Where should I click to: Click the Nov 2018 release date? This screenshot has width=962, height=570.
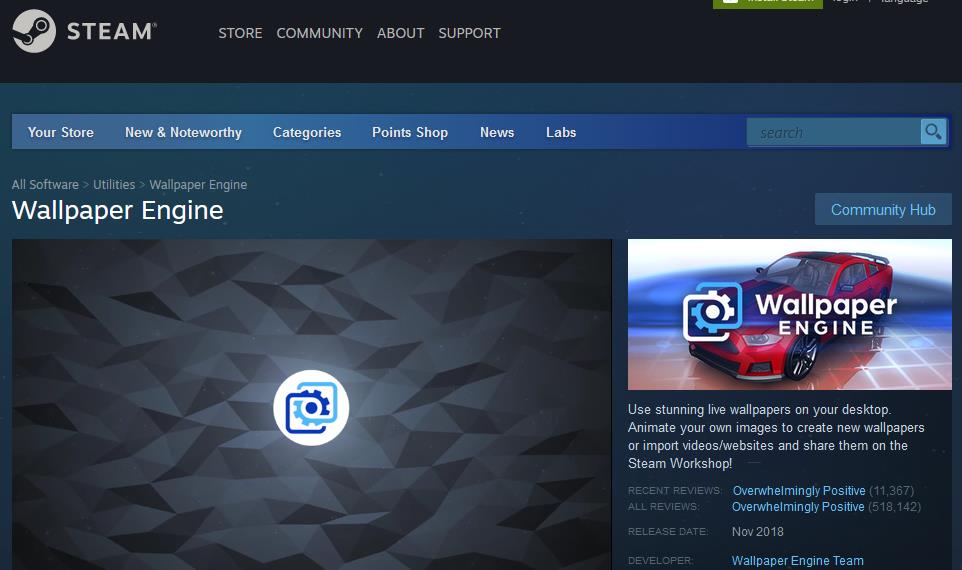pos(757,531)
